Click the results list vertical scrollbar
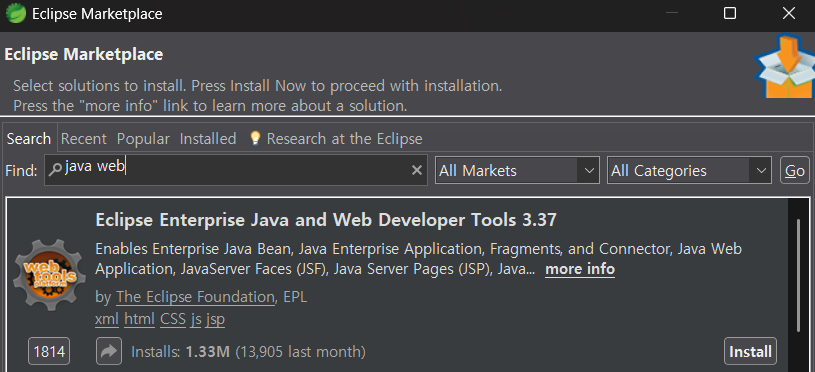Viewport: 815px width, 372px height. [x=798, y=275]
